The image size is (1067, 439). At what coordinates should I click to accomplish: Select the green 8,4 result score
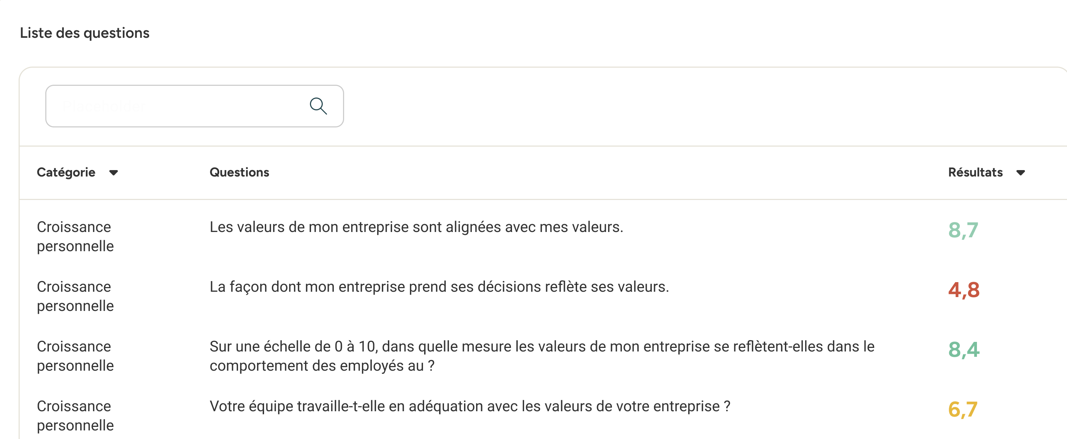click(x=964, y=350)
